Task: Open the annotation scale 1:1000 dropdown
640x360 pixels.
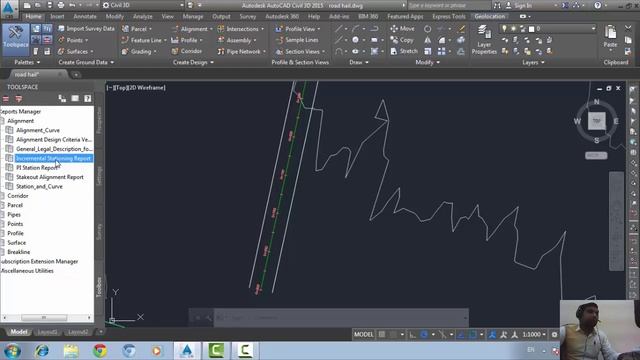Action: coord(534,335)
